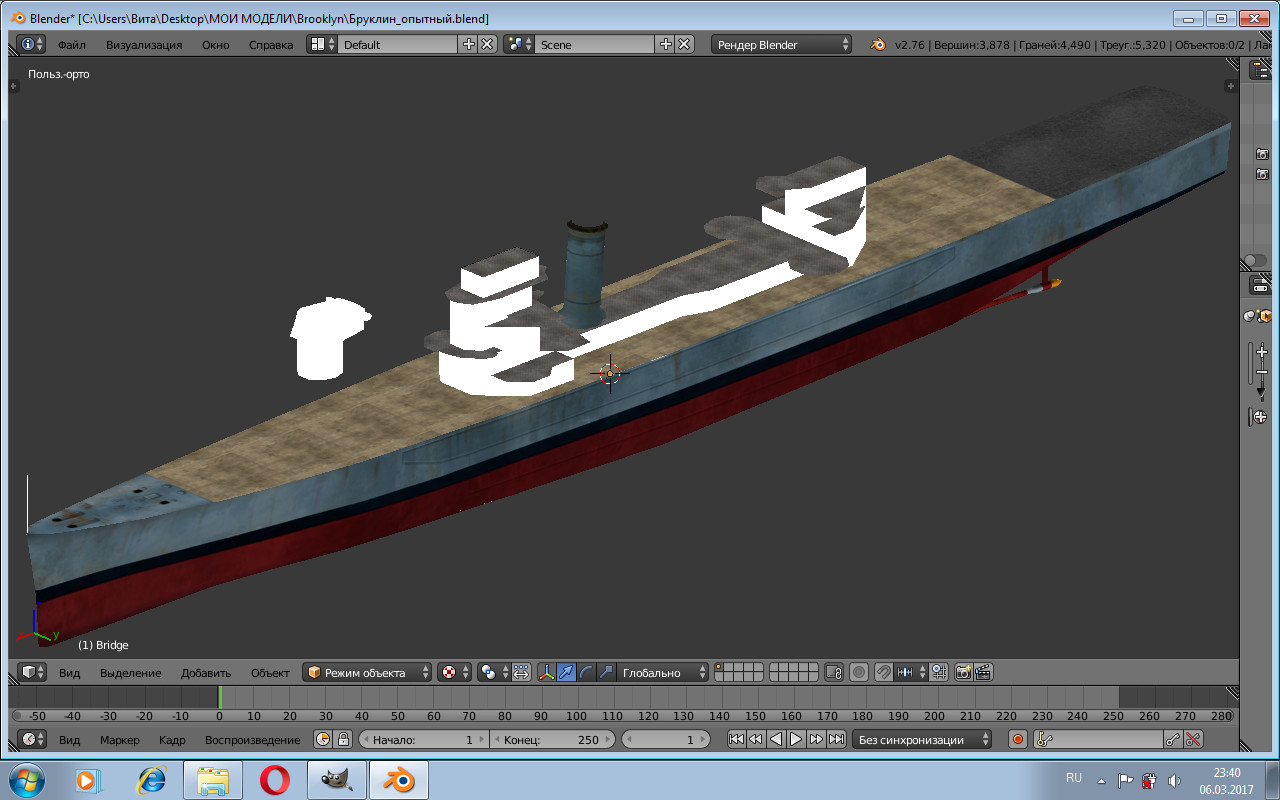Click the Маркер menu in timeline
This screenshot has height=800, width=1280.
coord(120,740)
